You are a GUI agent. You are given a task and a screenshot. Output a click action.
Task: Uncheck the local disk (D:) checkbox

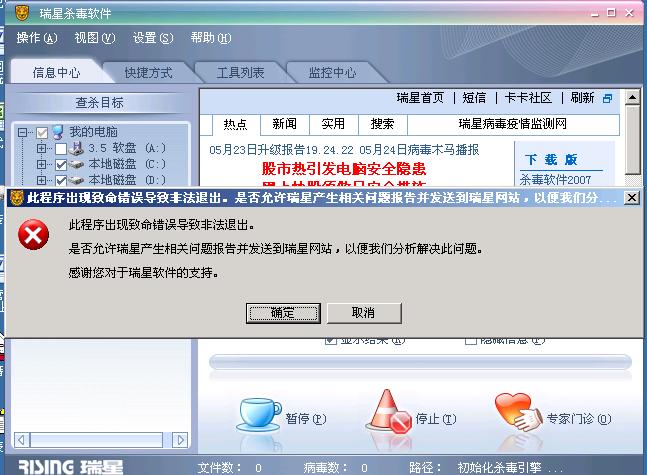[61, 180]
